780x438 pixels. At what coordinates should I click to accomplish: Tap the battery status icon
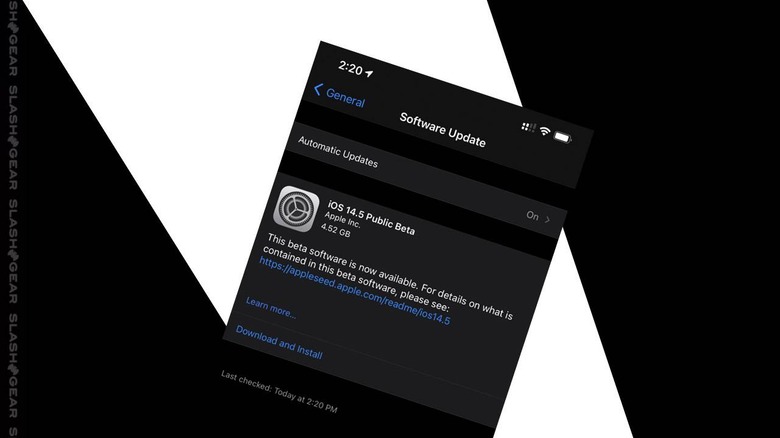[x=563, y=136]
